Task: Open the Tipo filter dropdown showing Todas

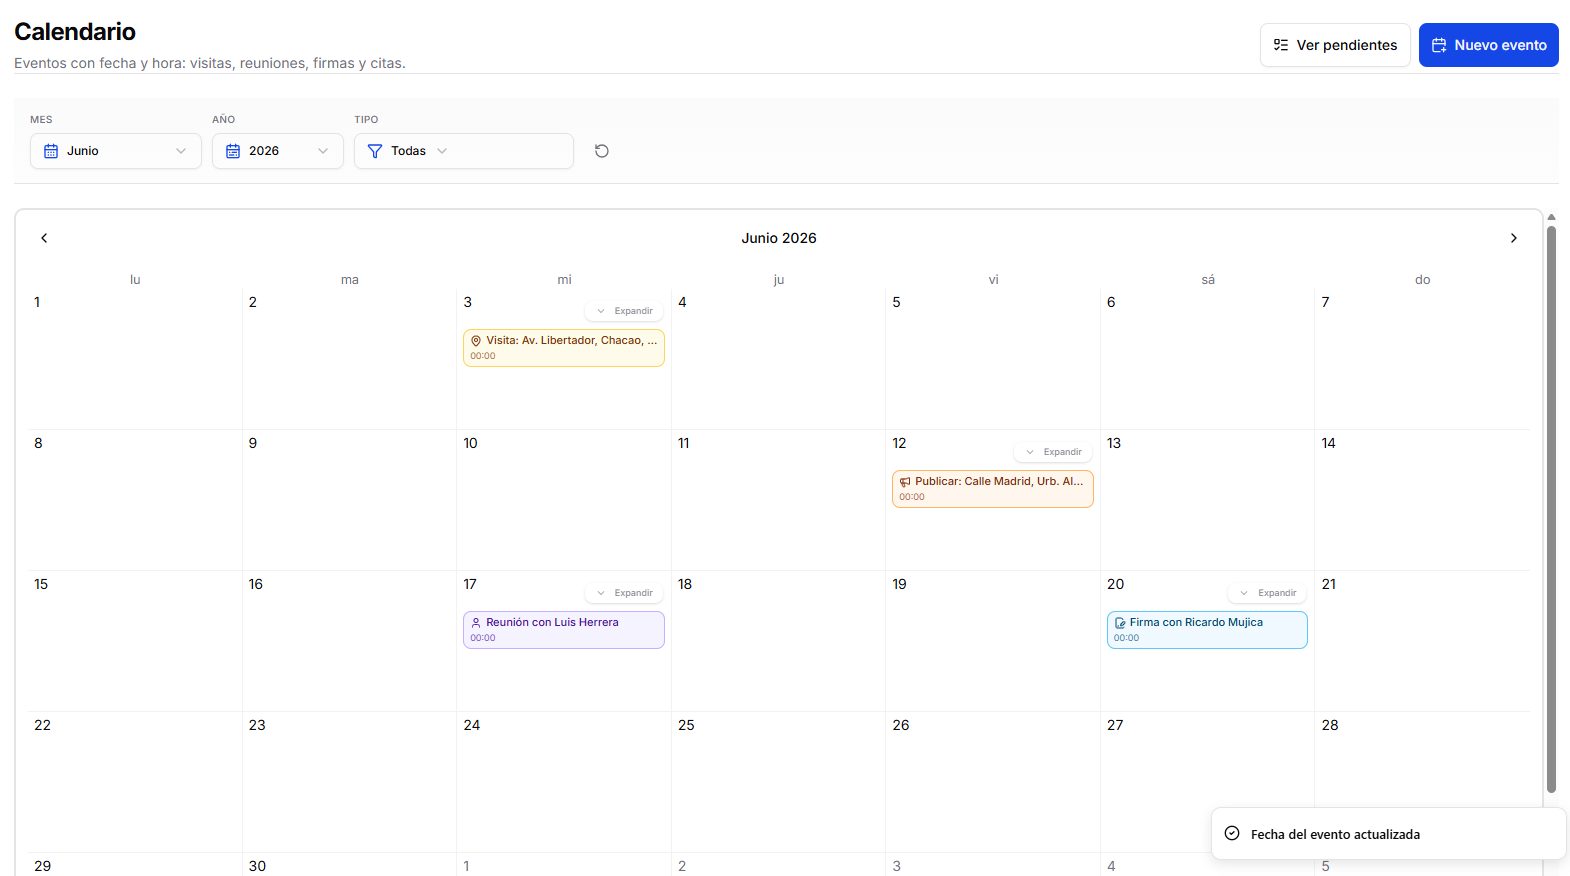Action: [464, 151]
